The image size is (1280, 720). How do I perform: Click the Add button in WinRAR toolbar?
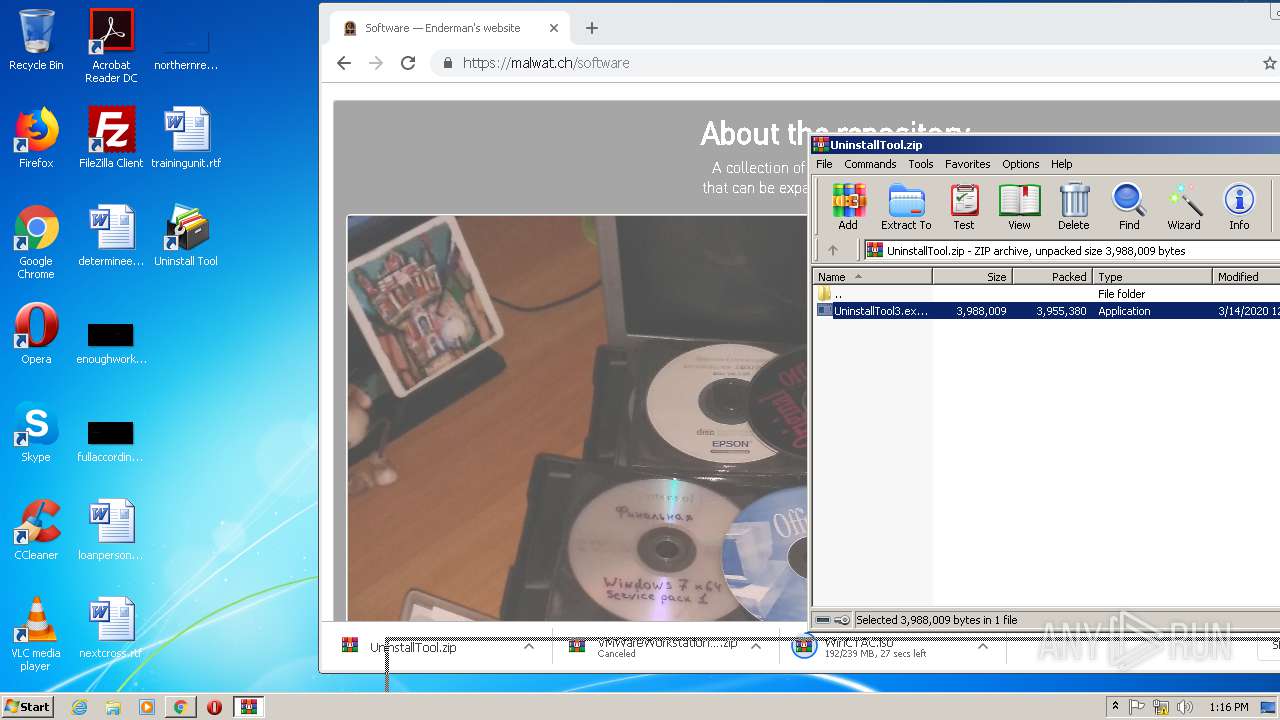coord(848,207)
